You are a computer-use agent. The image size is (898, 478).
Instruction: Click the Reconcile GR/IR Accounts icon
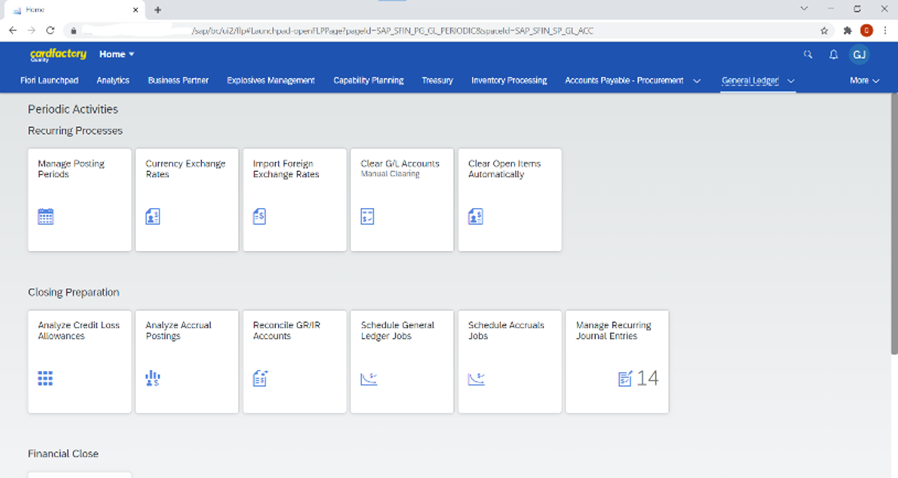click(260, 378)
